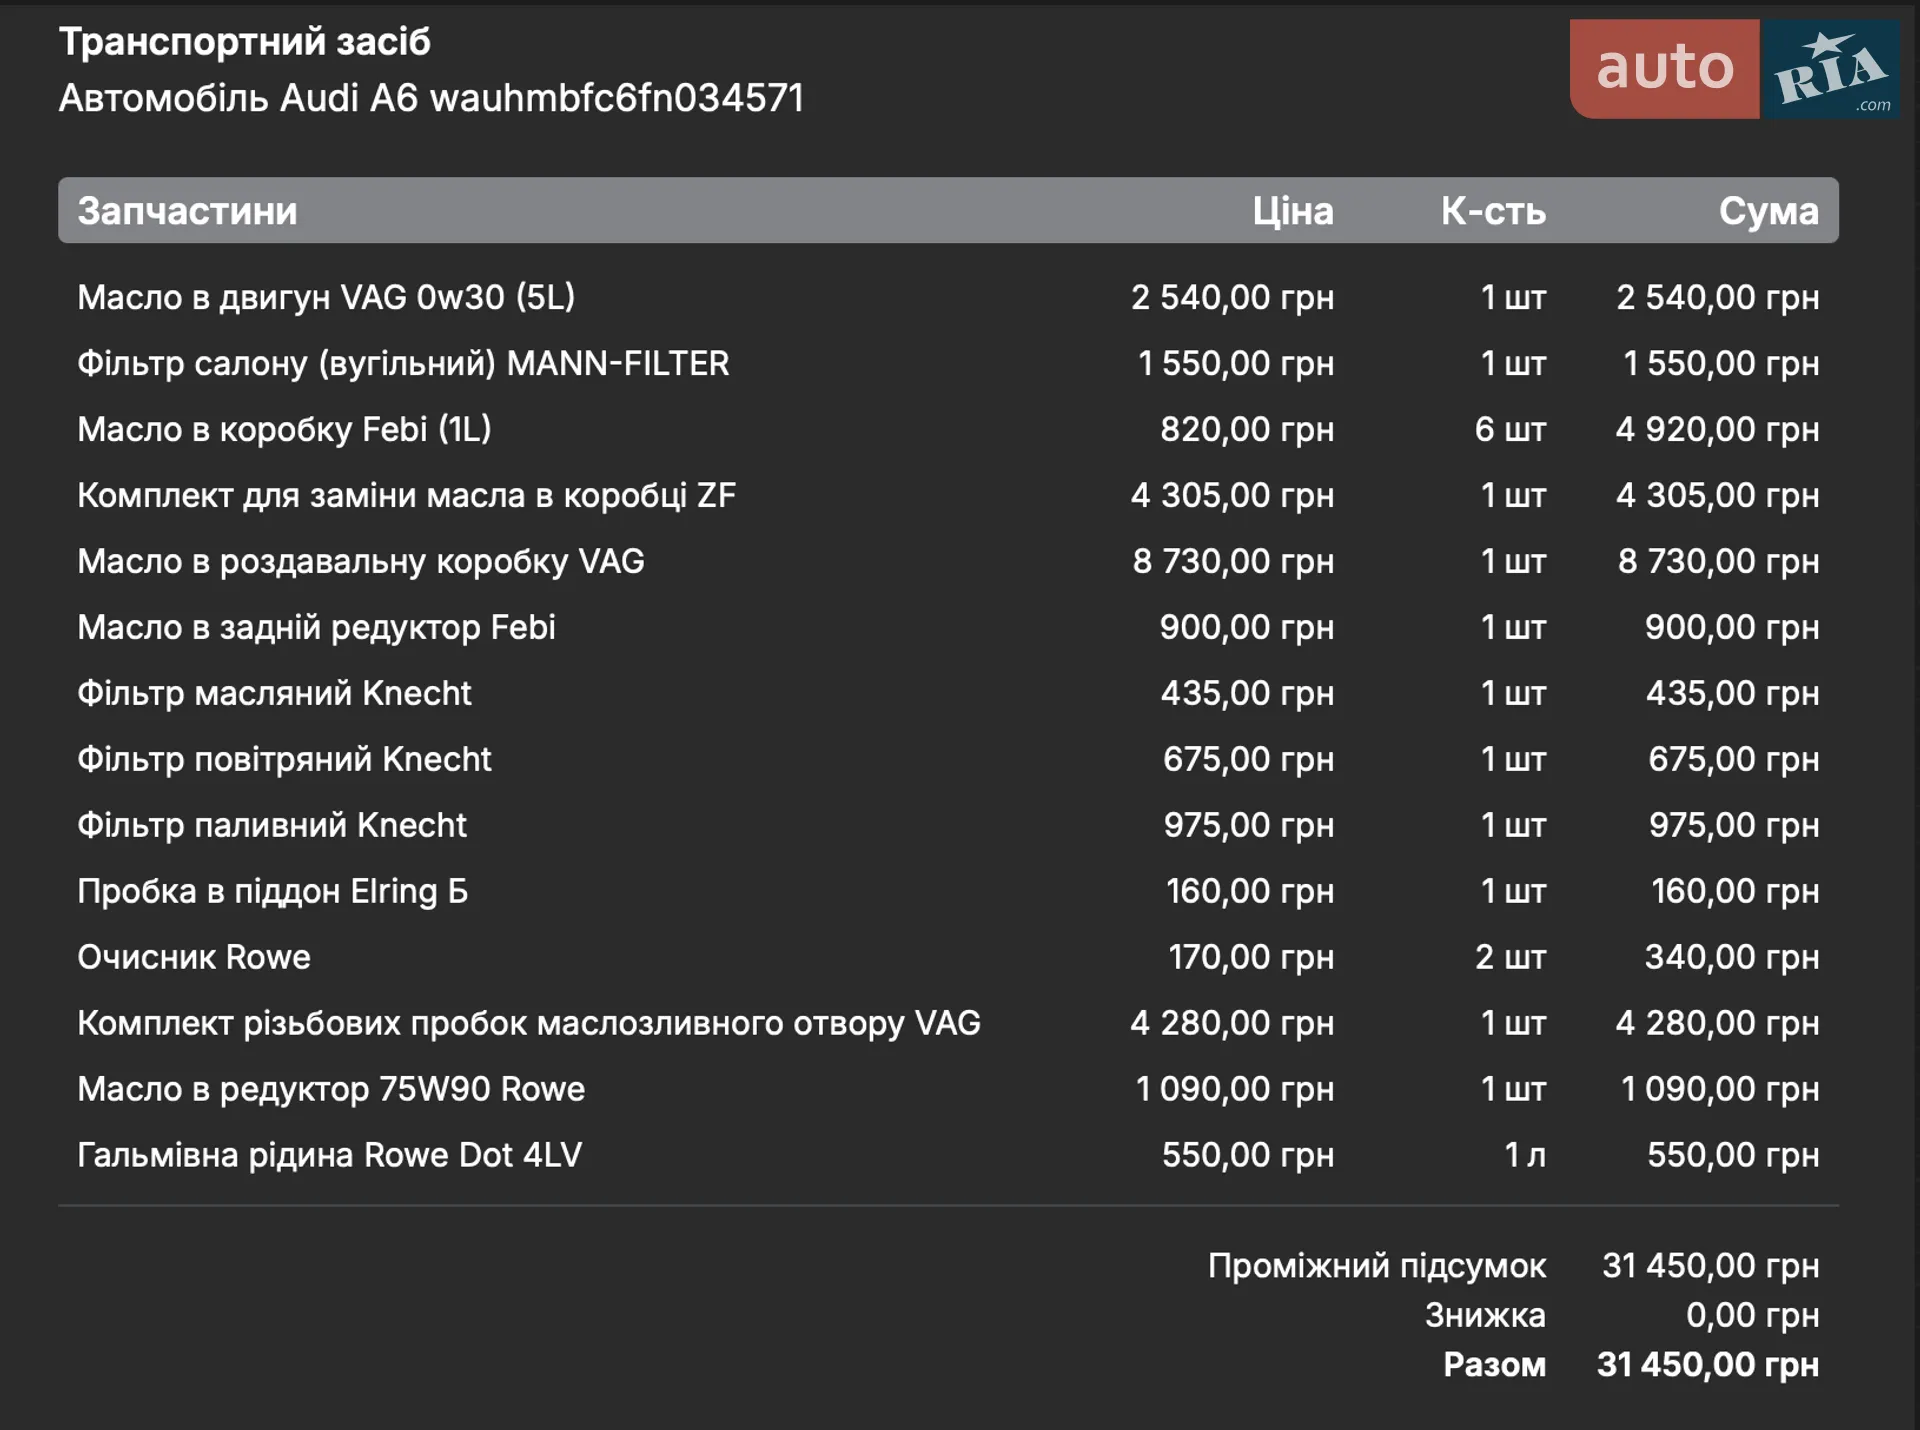Click the discount value 0,00 грн
Viewport: 1920px width, 1430px height.
tap(1753, 1315)
